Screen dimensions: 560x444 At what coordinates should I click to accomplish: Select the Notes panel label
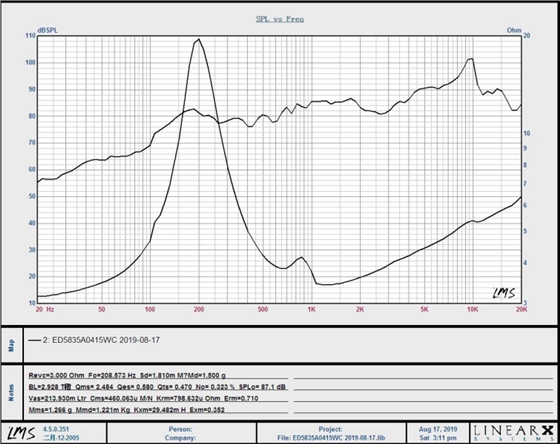pyautogui.click(x=11, y=393)
